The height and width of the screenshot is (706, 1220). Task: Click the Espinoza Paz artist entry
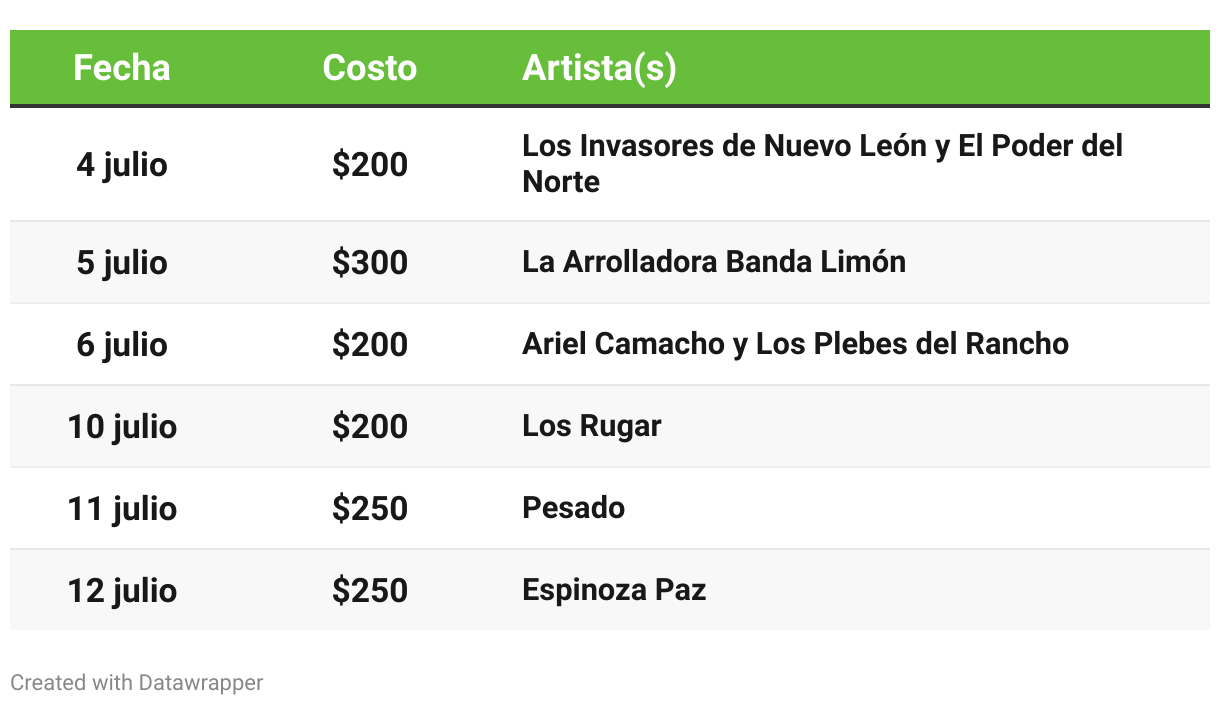pyautogui.click(x=614, y=590)
